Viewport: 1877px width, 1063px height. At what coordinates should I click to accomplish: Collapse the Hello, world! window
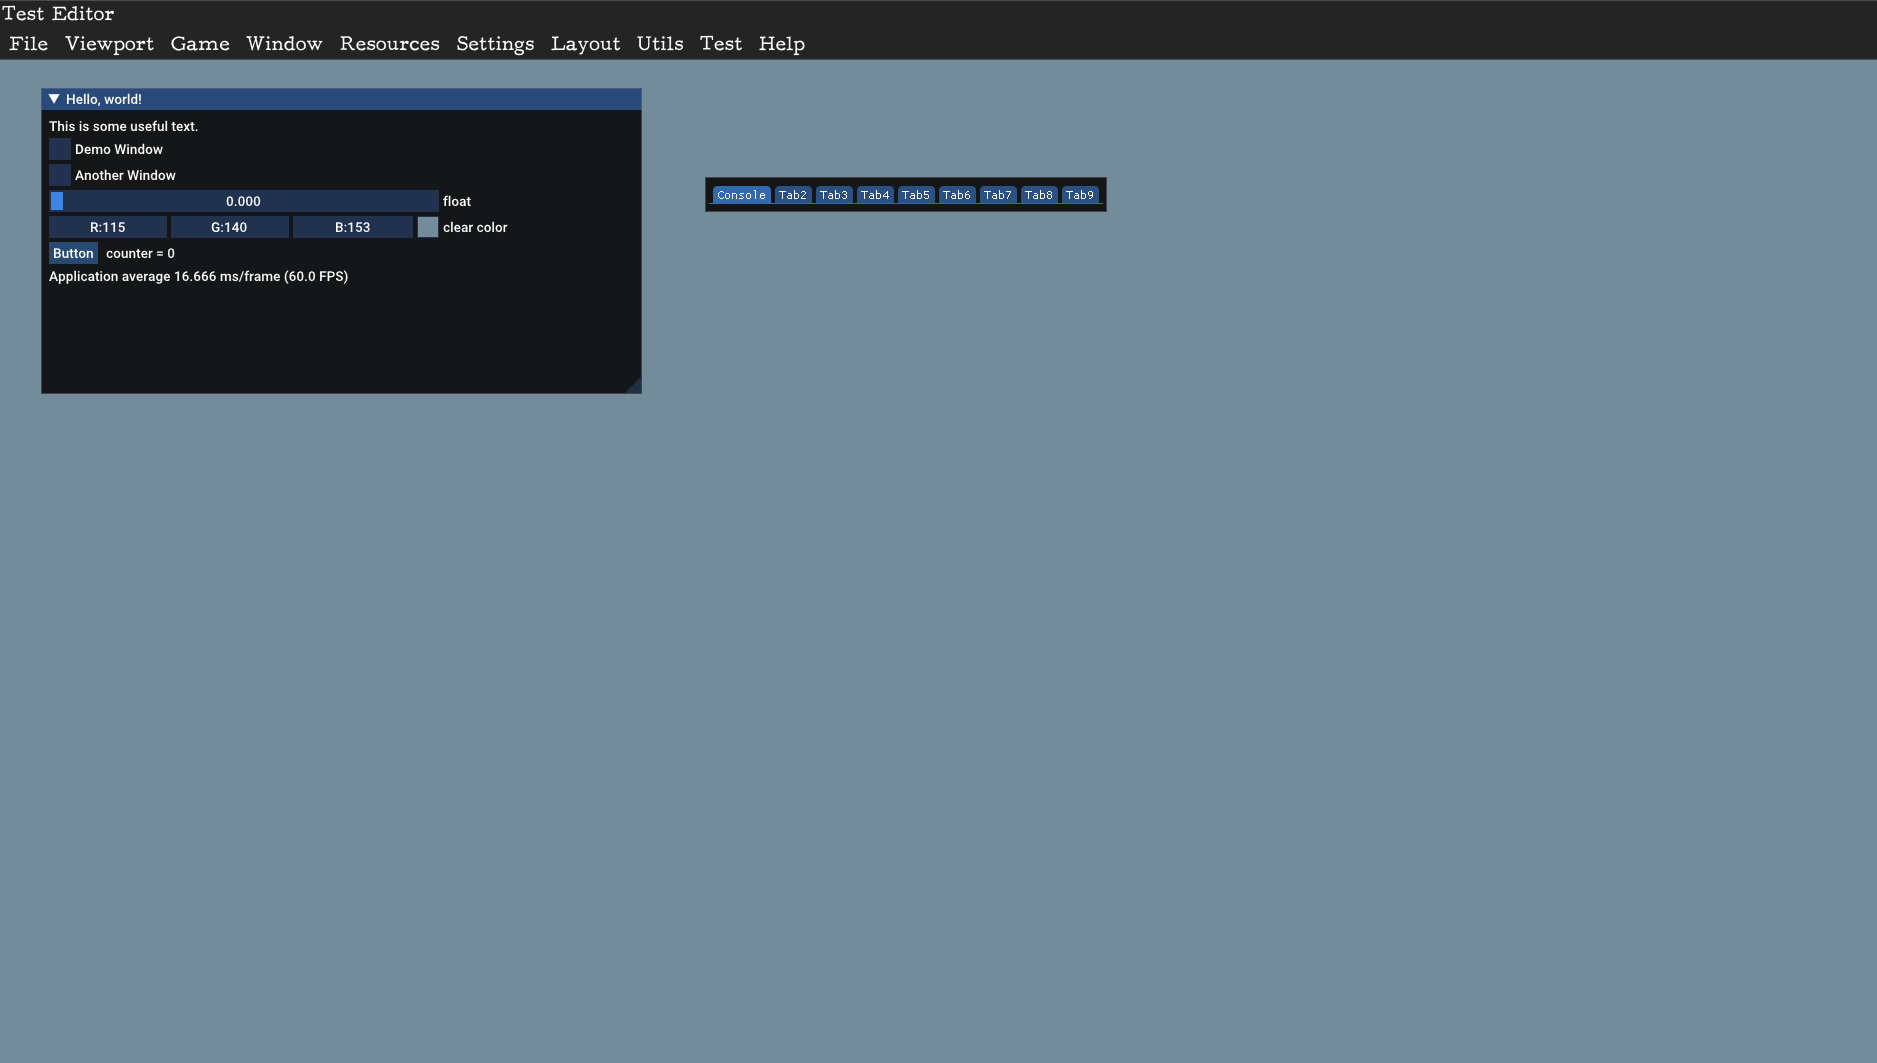click(x=54, y=98)
